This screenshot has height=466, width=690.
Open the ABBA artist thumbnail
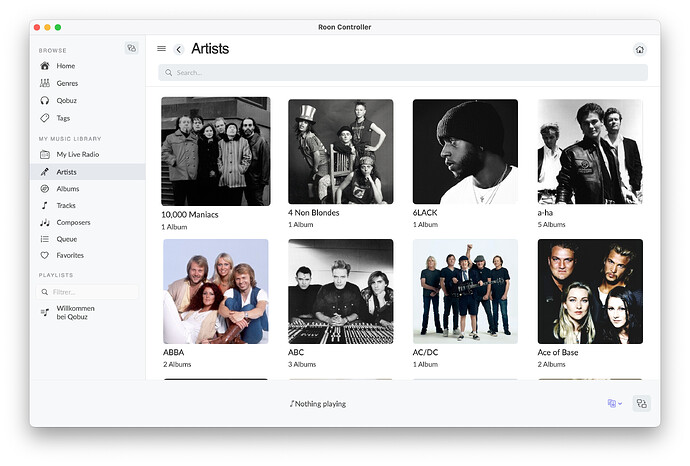tap(216, 291)
